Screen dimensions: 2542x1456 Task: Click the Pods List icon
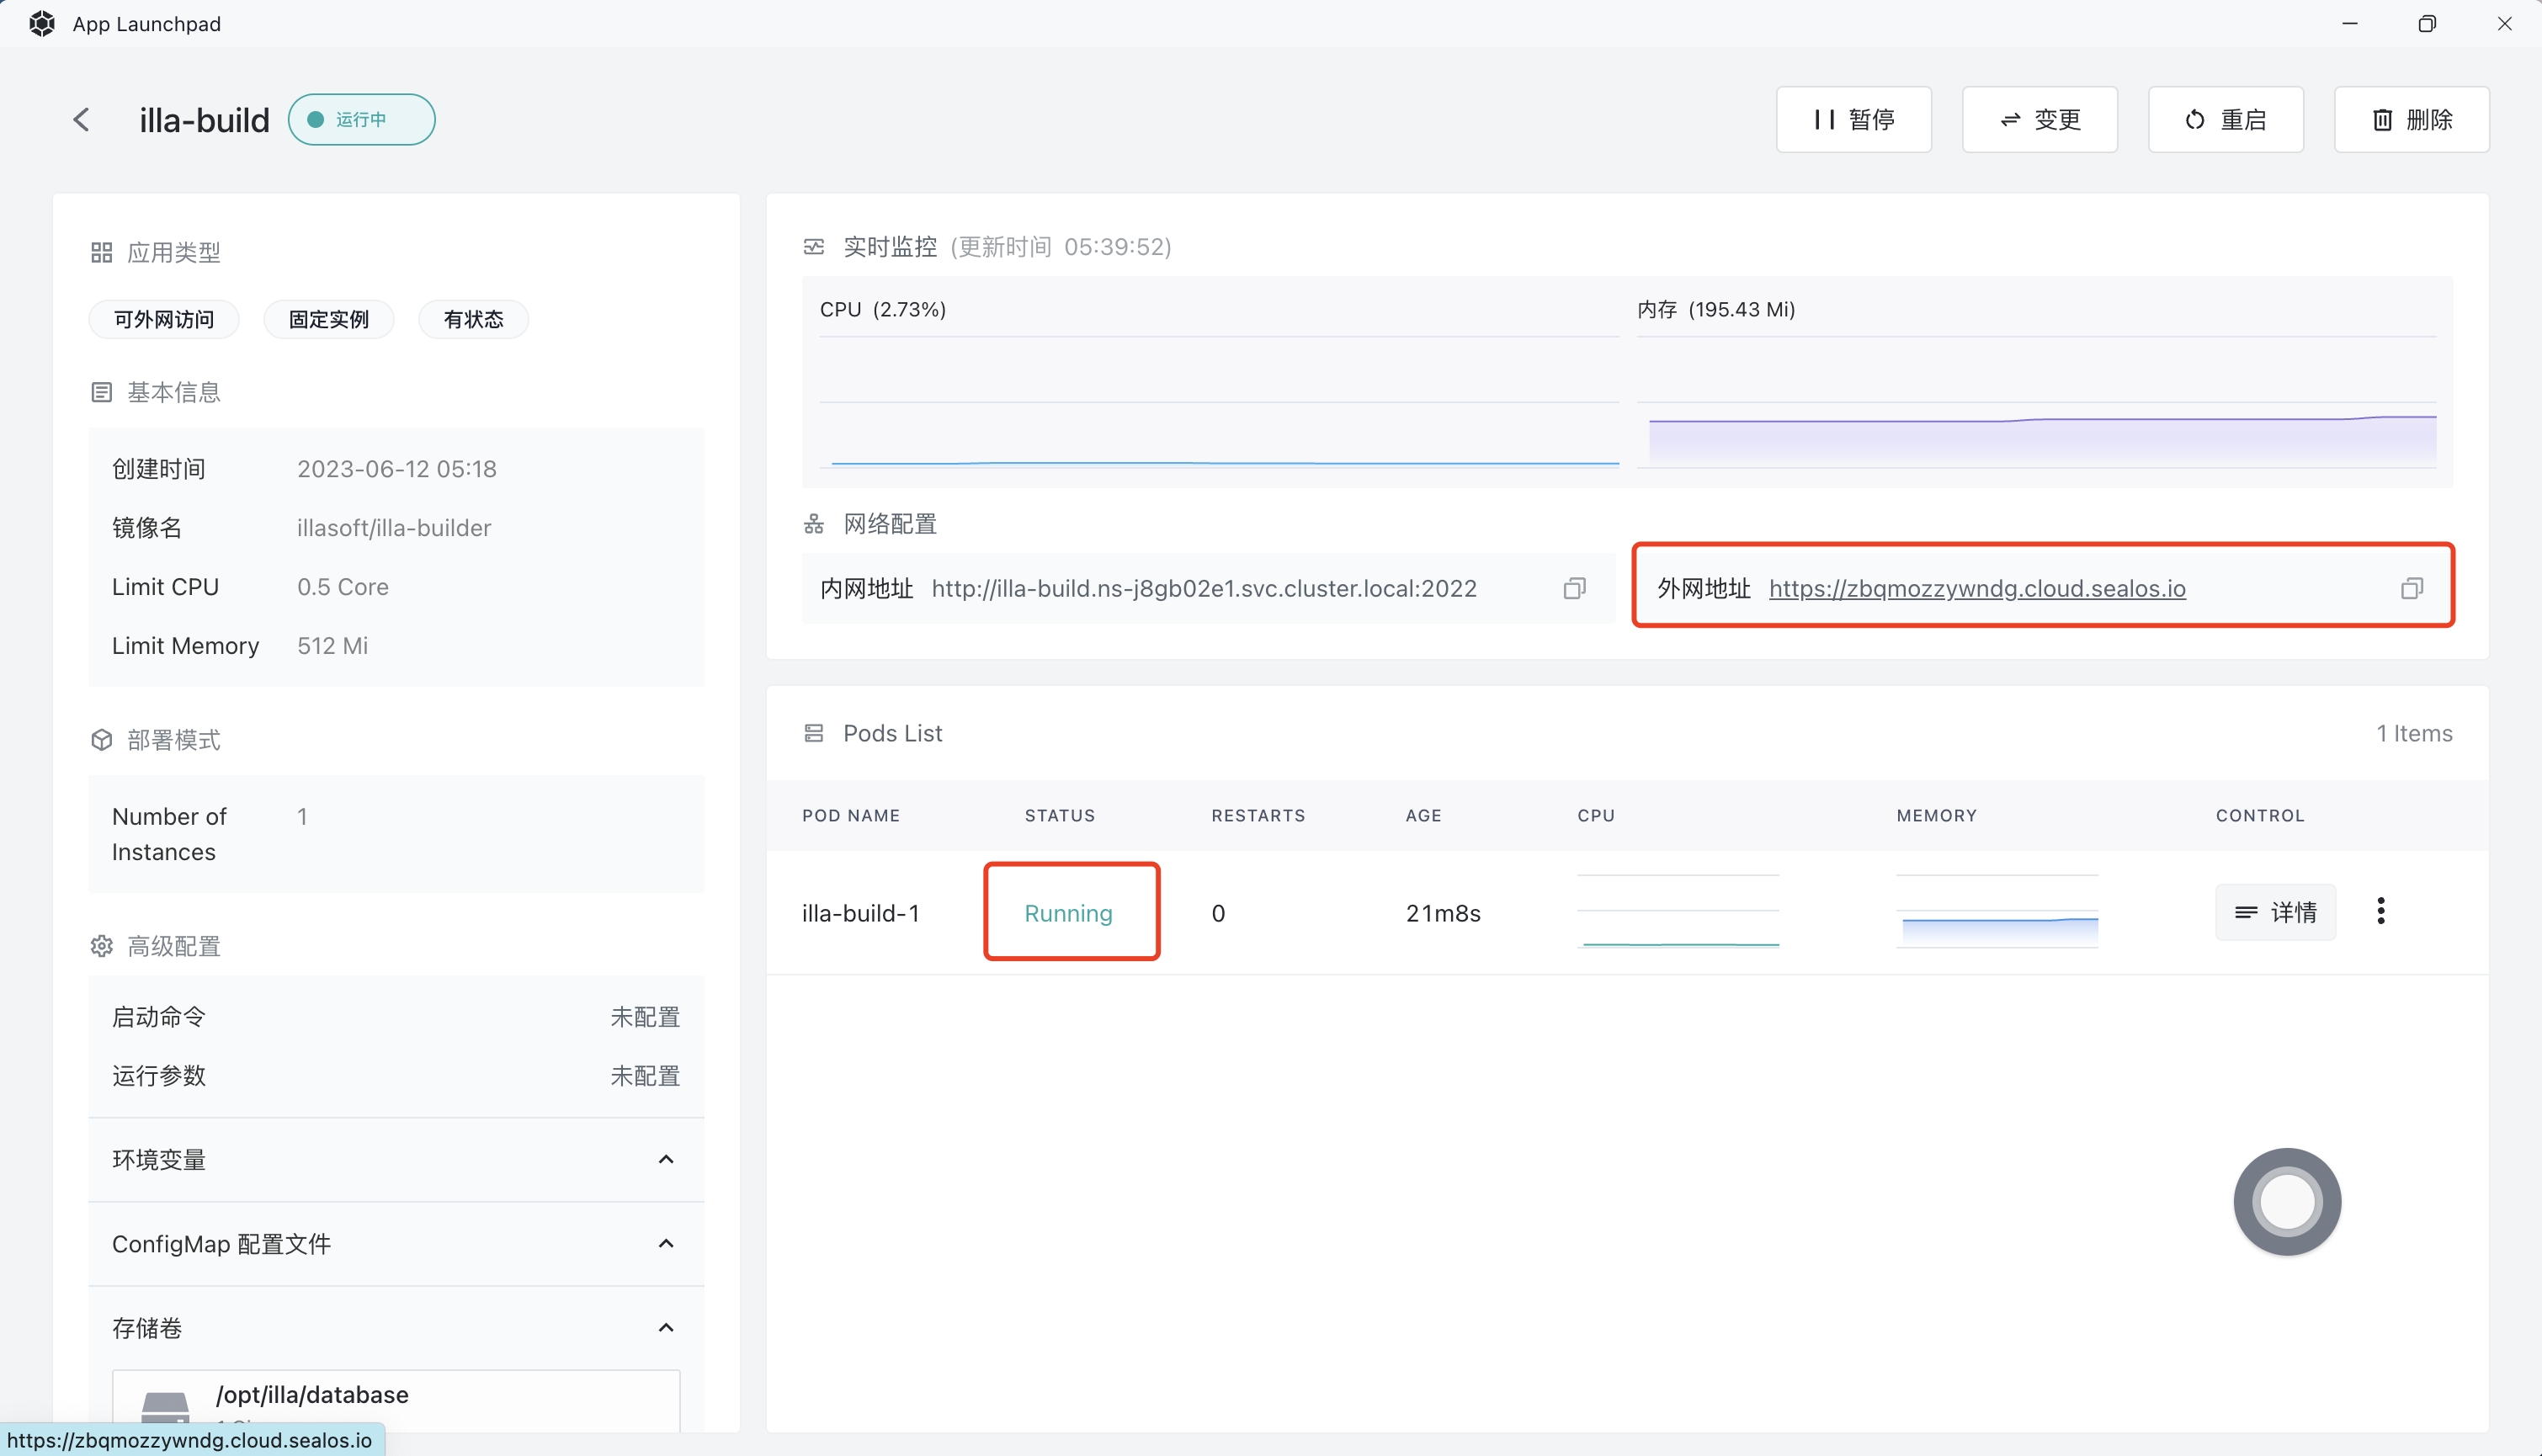pos(814,734)
